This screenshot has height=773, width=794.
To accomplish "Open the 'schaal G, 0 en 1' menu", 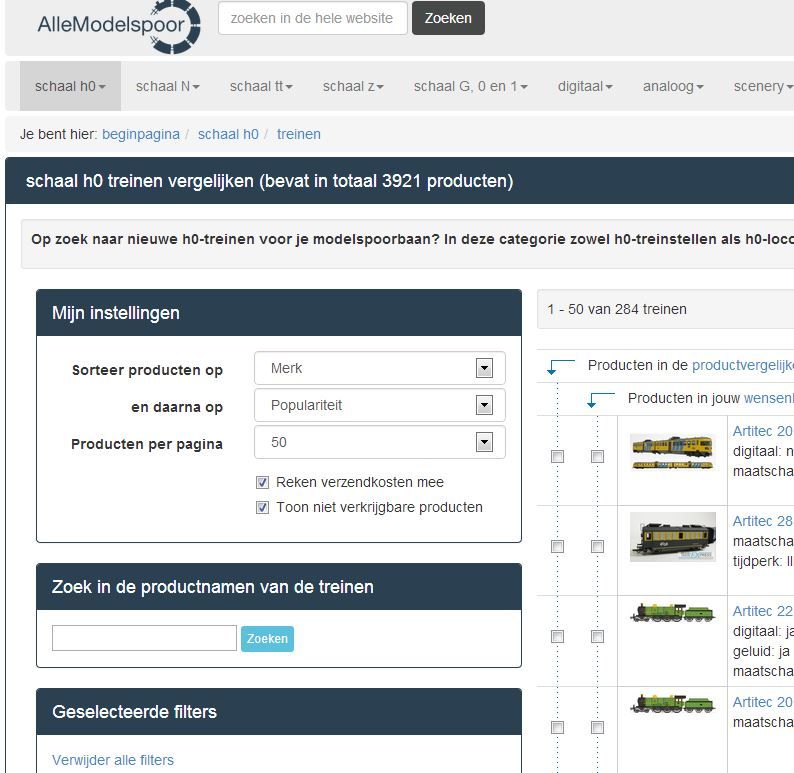I will 470,86.
